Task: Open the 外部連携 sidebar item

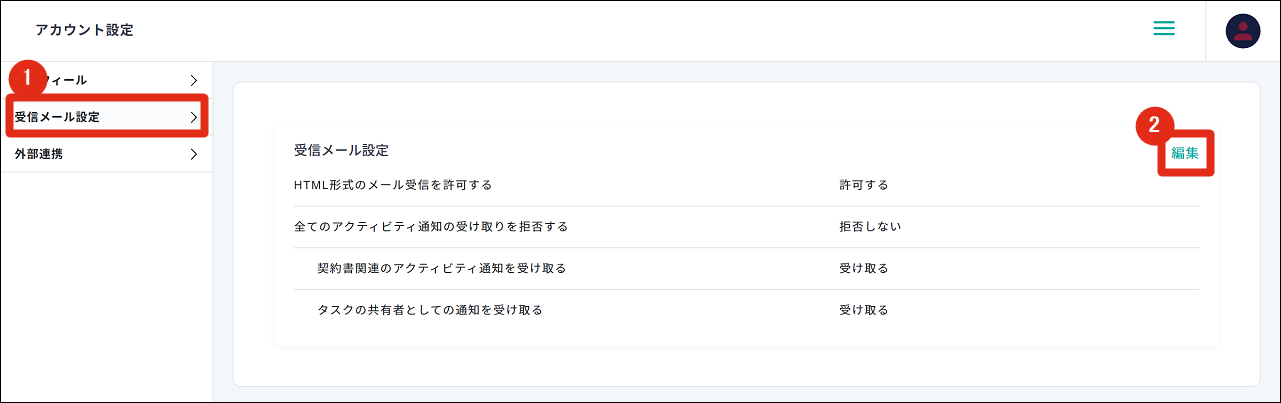Action: tap(39, 154)
